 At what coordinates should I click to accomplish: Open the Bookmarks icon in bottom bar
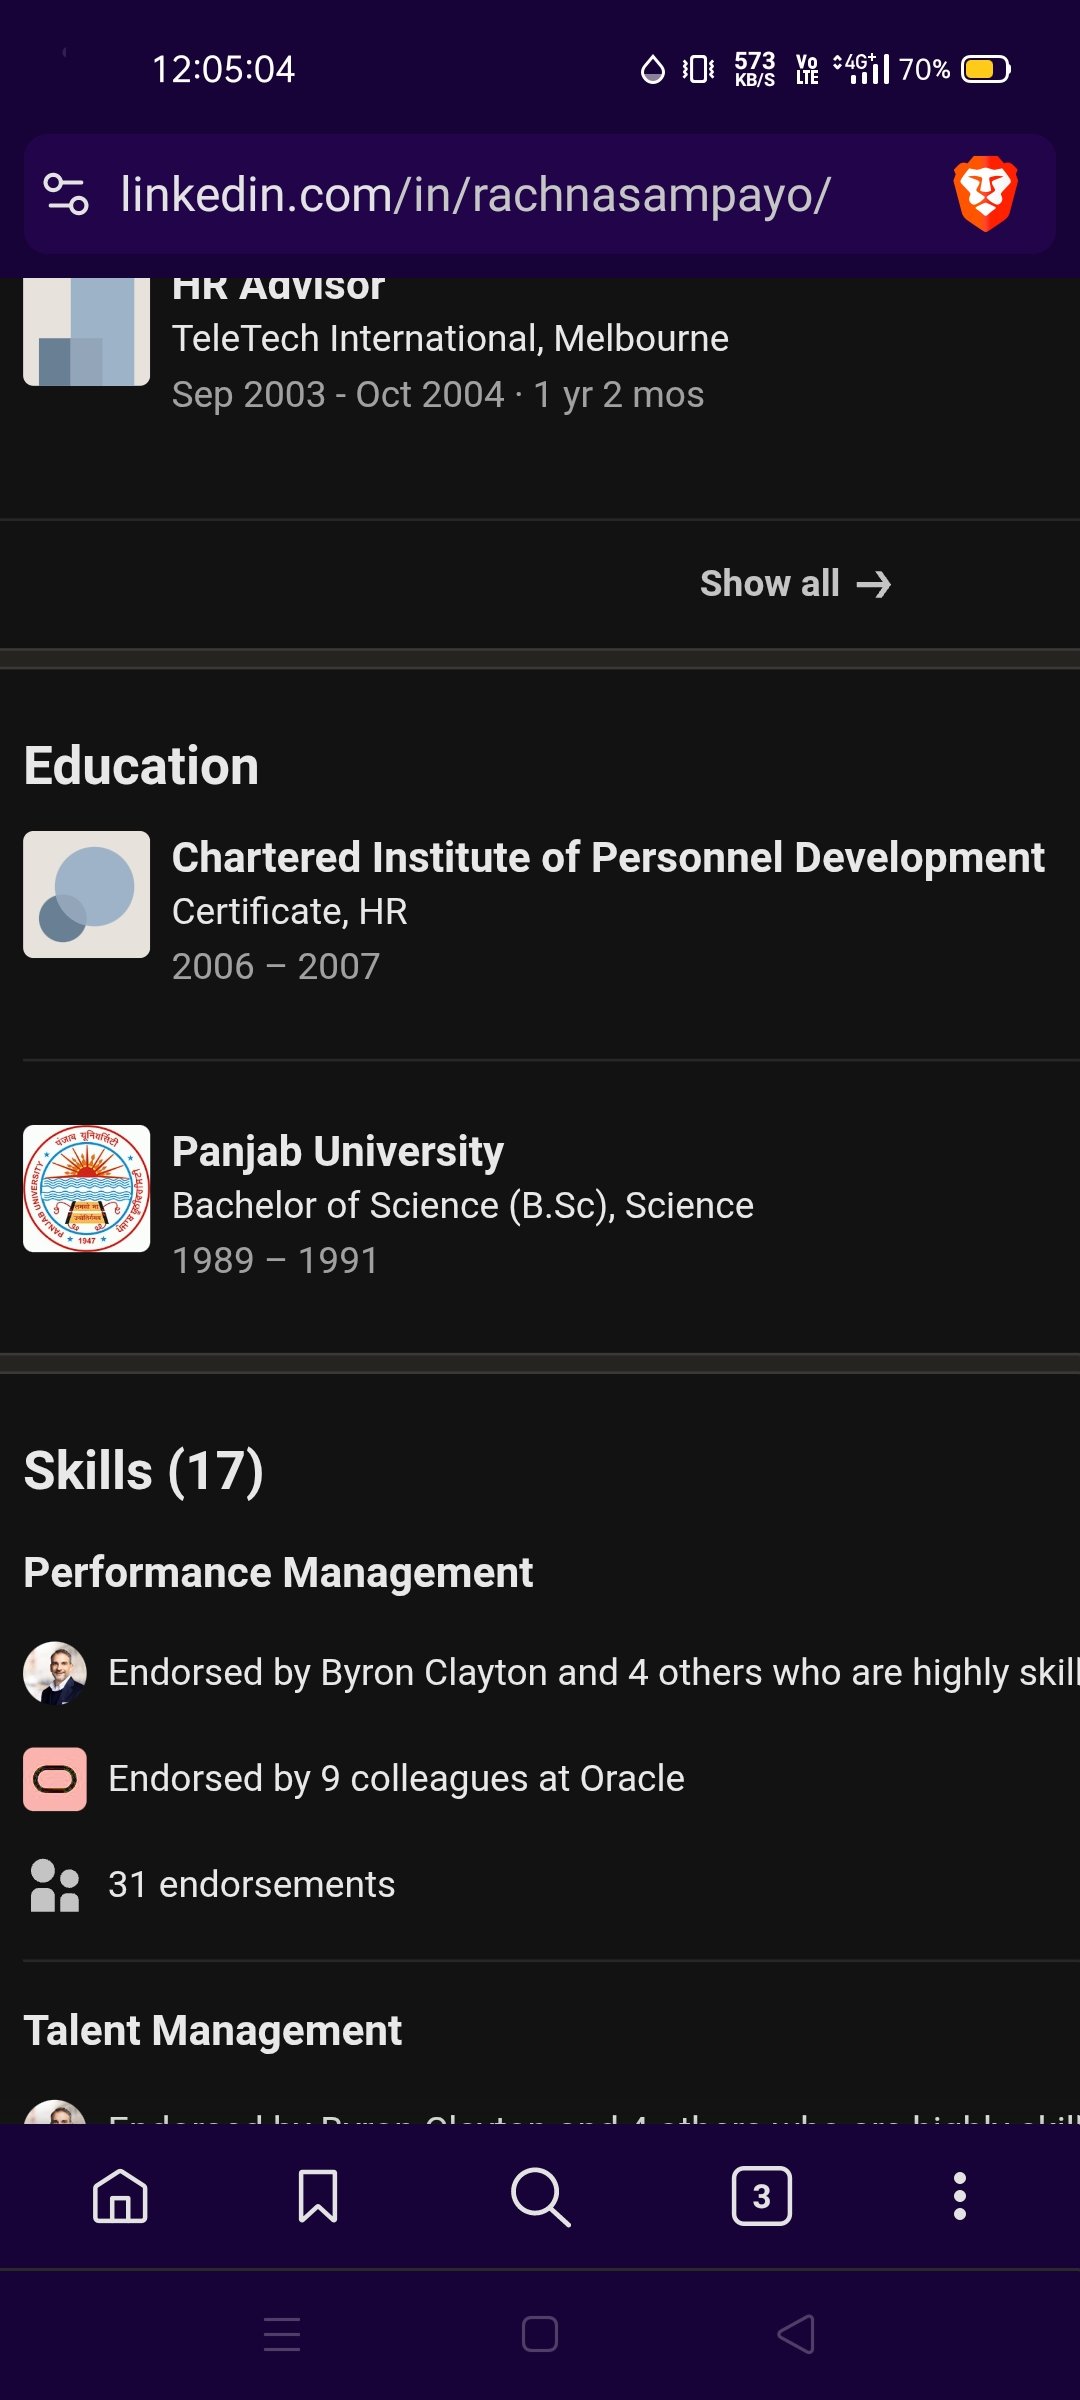[320, 2196]
